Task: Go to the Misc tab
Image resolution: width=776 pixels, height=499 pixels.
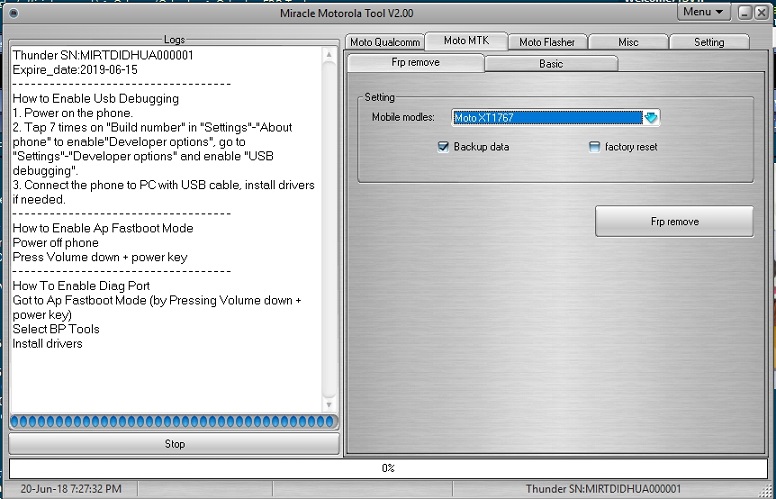Action: 628,42
